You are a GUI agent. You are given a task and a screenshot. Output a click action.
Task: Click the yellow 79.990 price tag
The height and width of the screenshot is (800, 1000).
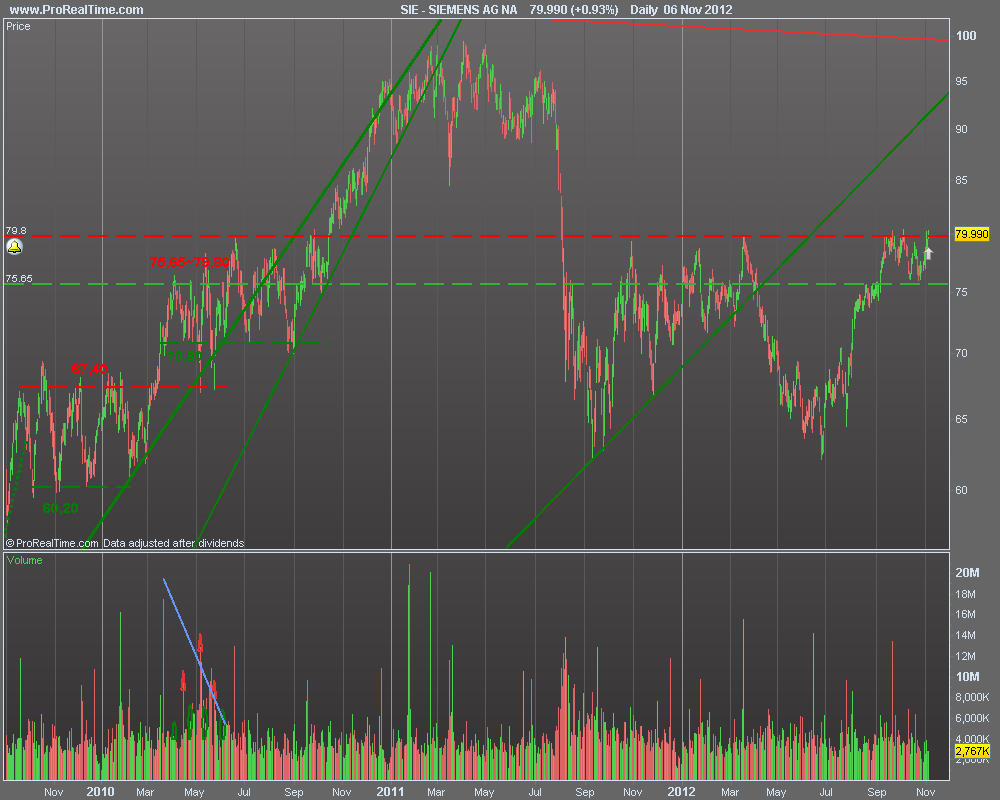click(x=971, y=234)
